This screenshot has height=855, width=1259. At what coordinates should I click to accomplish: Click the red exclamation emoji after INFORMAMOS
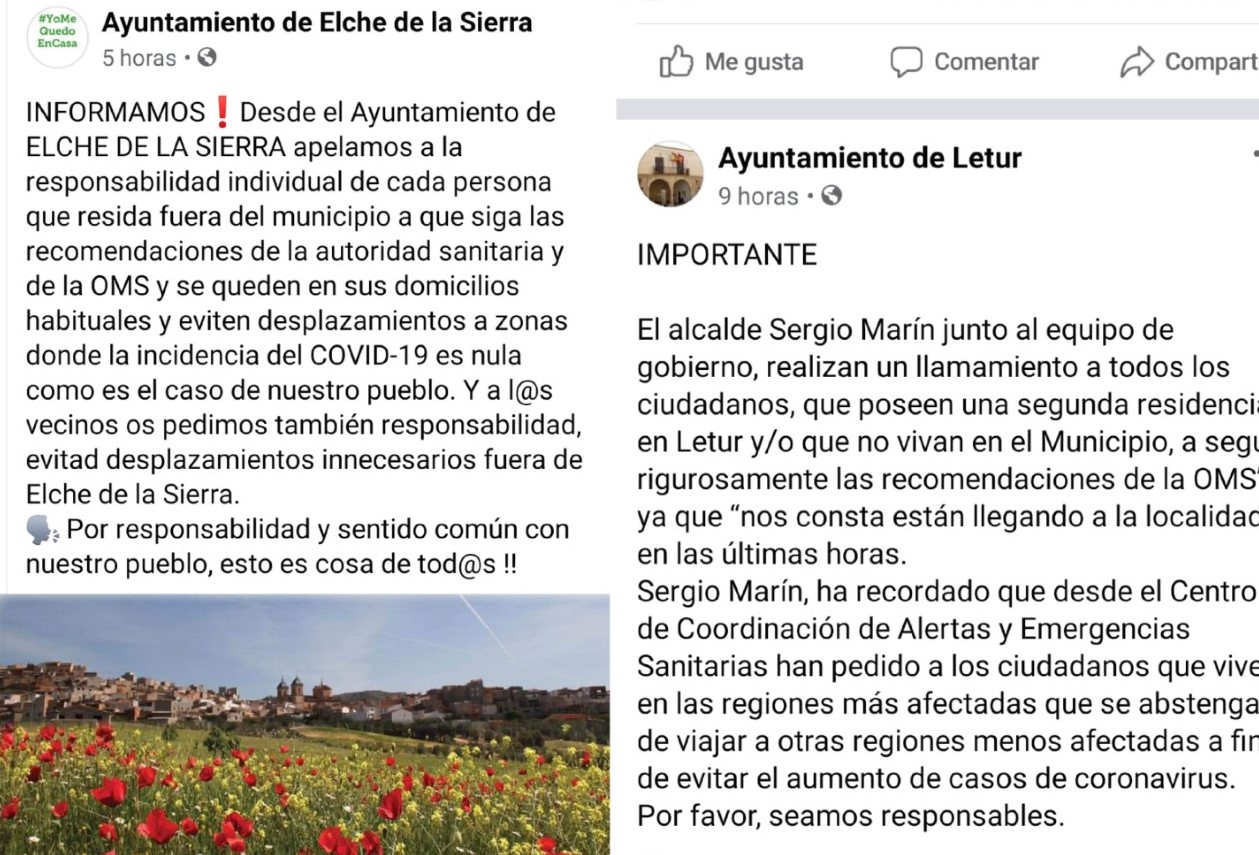223,112
